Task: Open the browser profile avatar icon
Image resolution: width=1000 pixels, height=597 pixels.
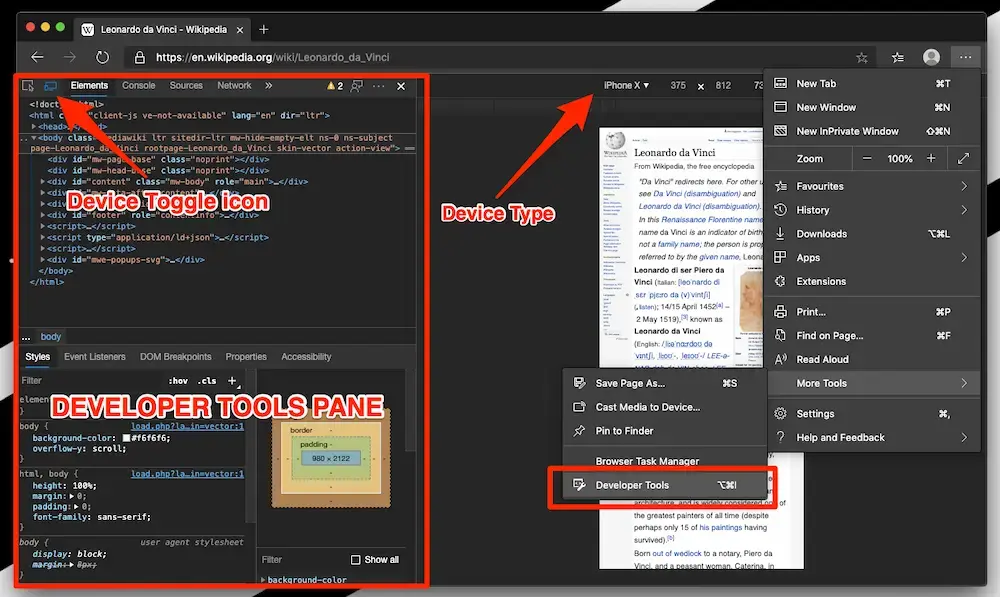Action: coord(931,58)
